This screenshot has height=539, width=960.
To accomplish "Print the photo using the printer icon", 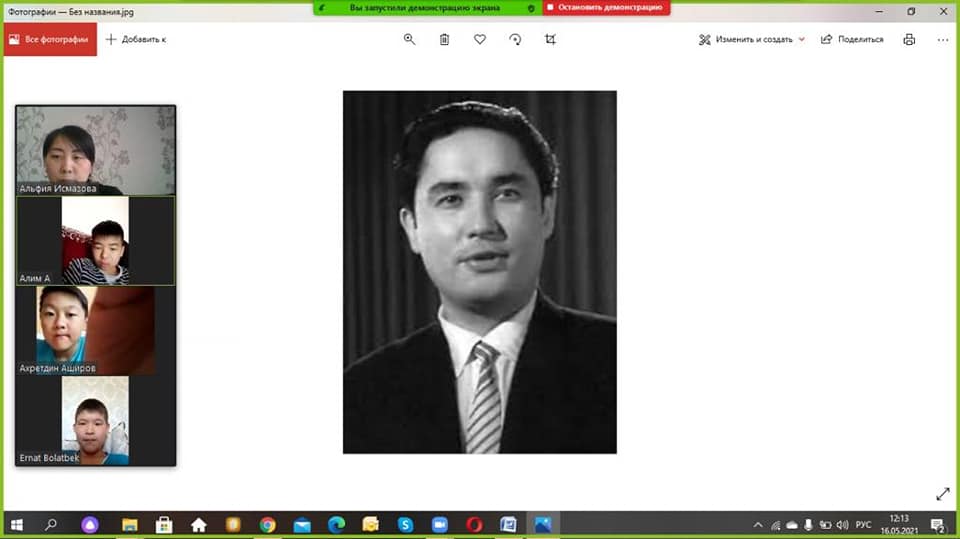I will [909, 39].
